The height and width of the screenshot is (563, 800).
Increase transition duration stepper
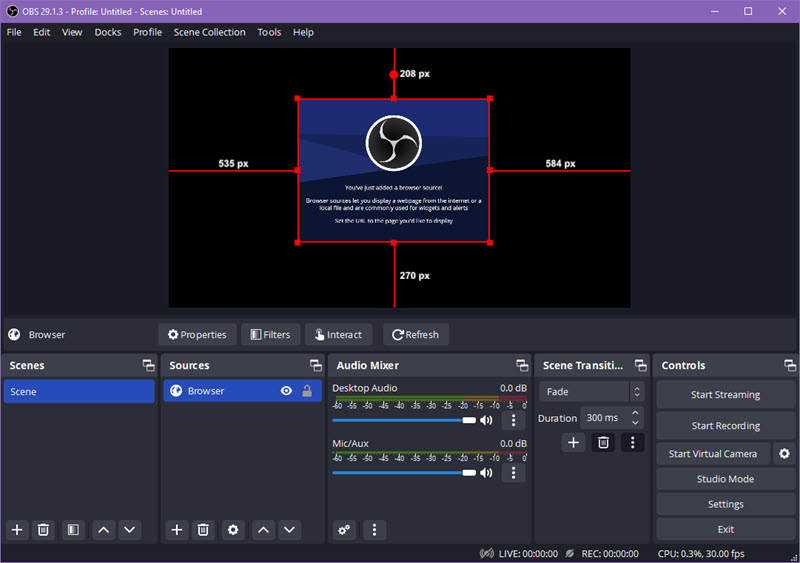[x=635, y=412]
